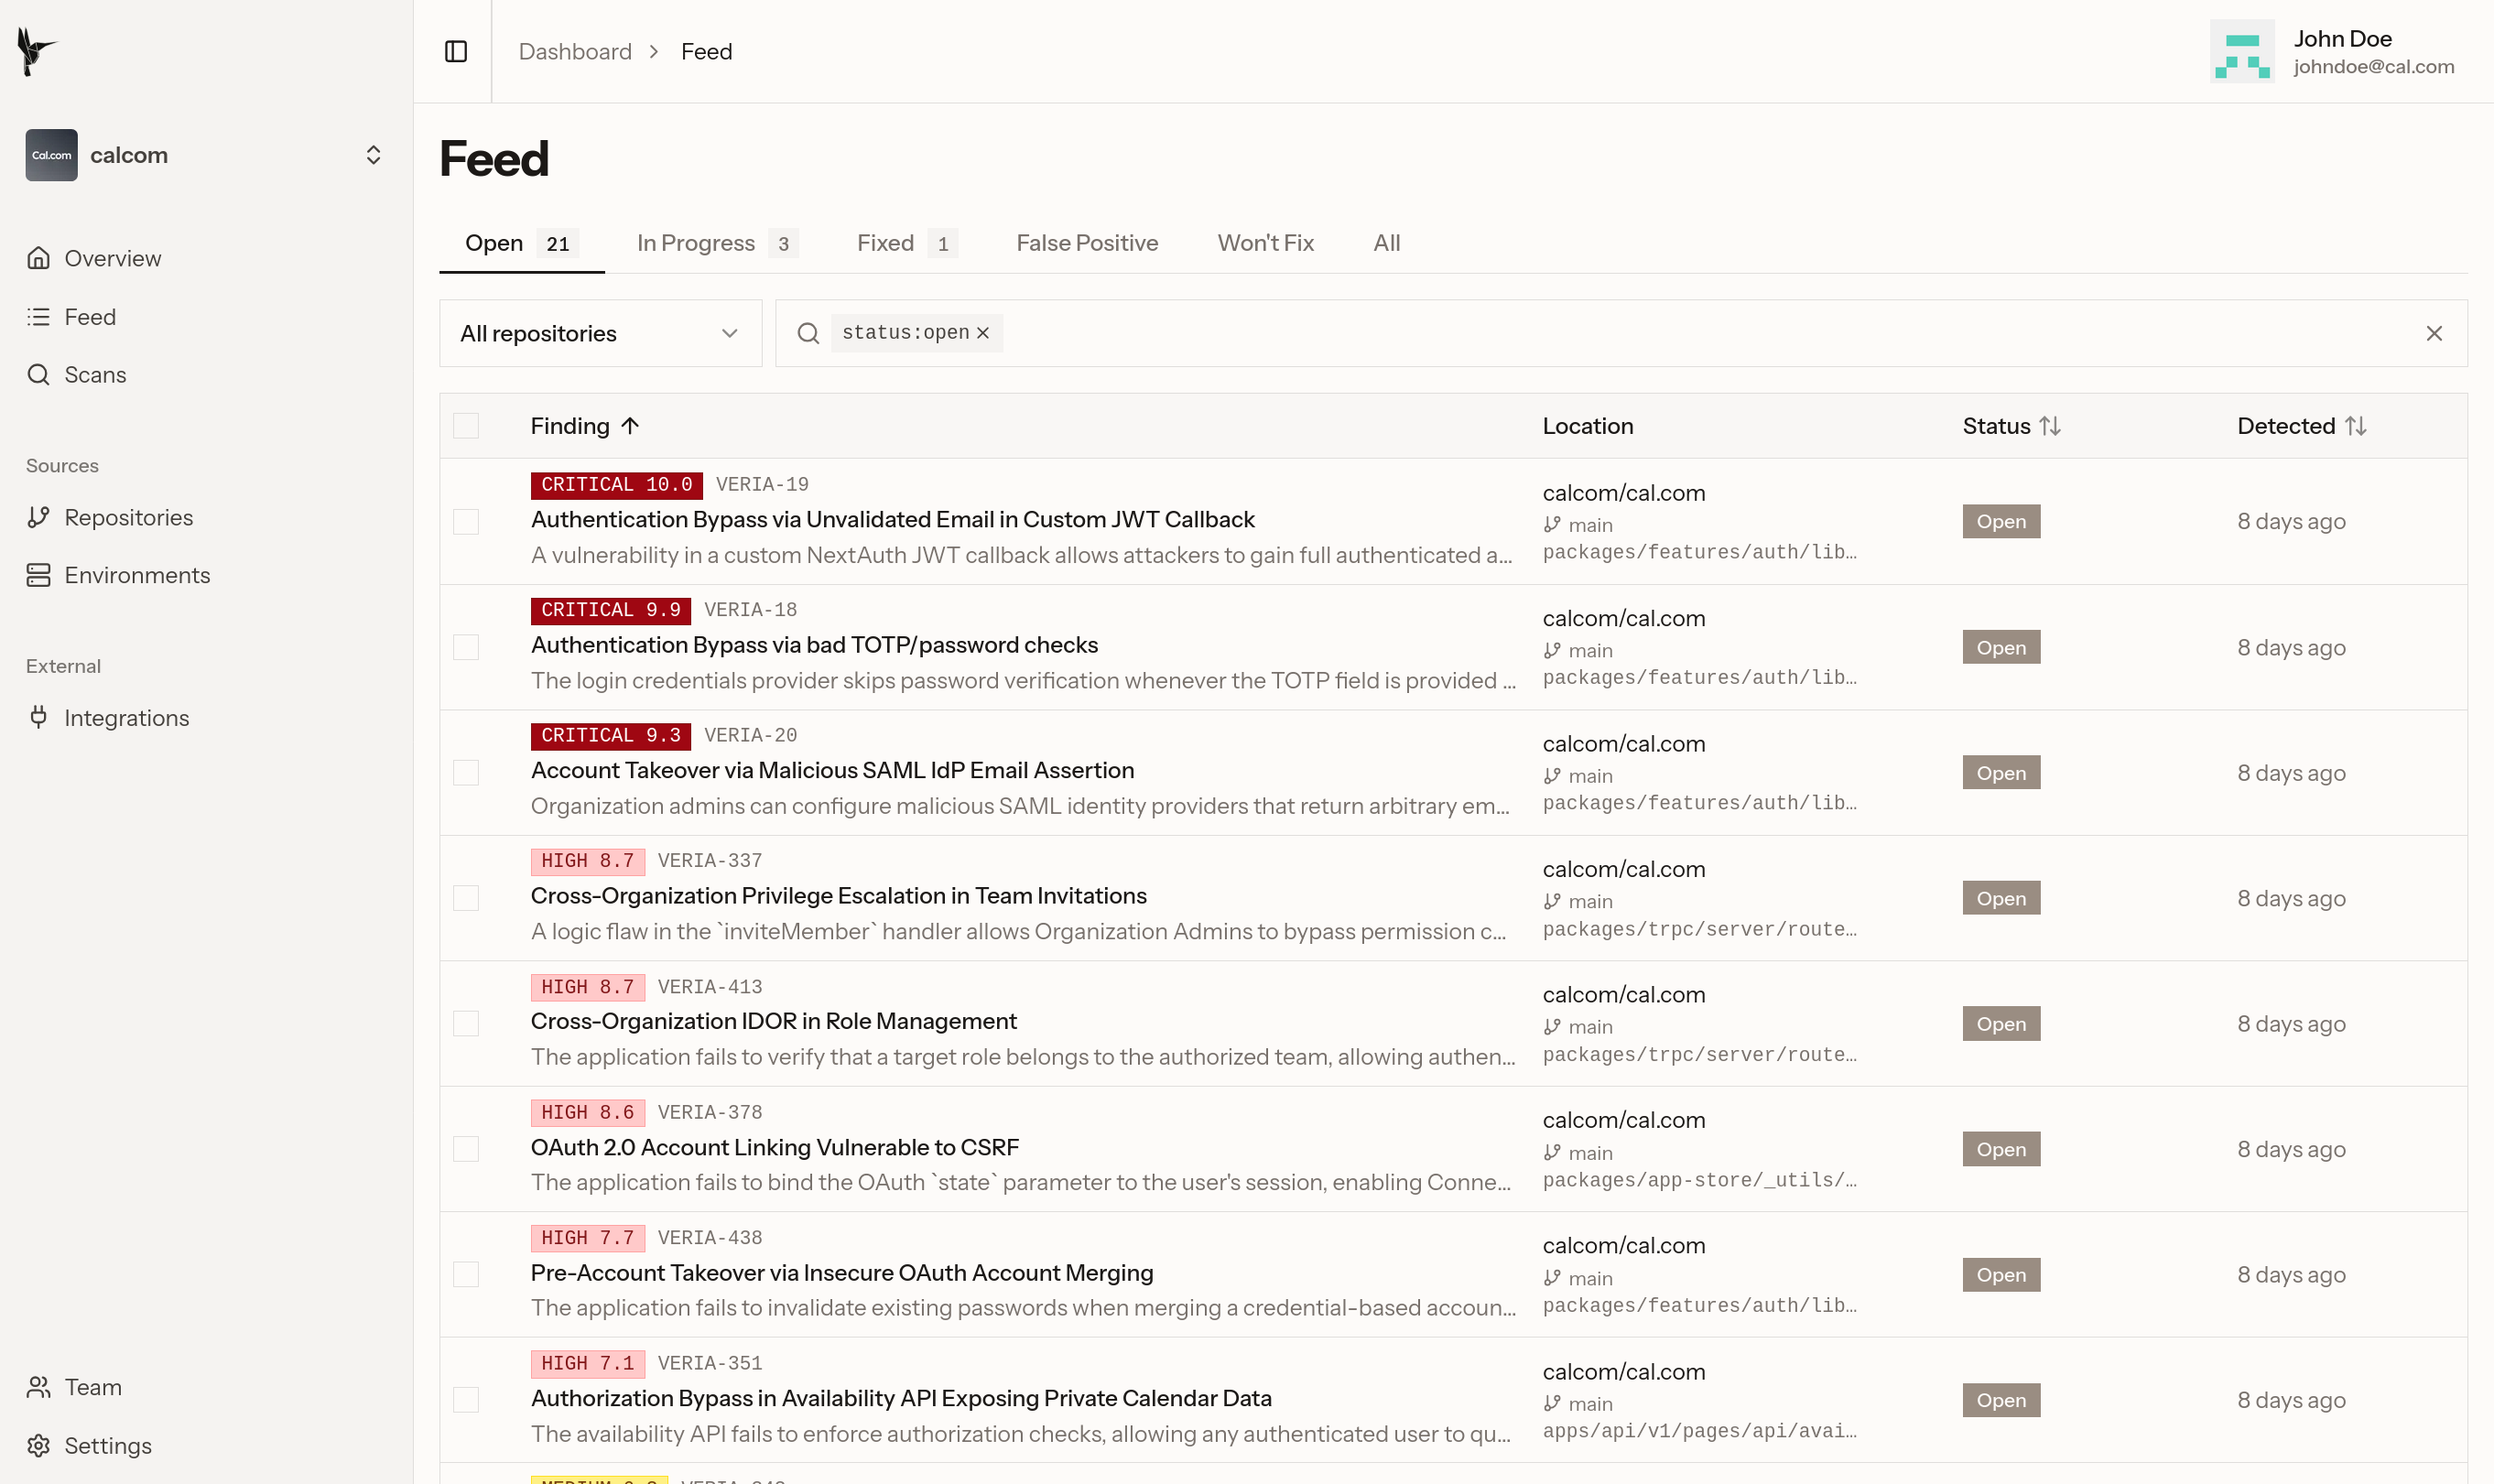Toggle the sidebar panel icon
This screenshot has width=2494, height=1484.
[456, 51]
